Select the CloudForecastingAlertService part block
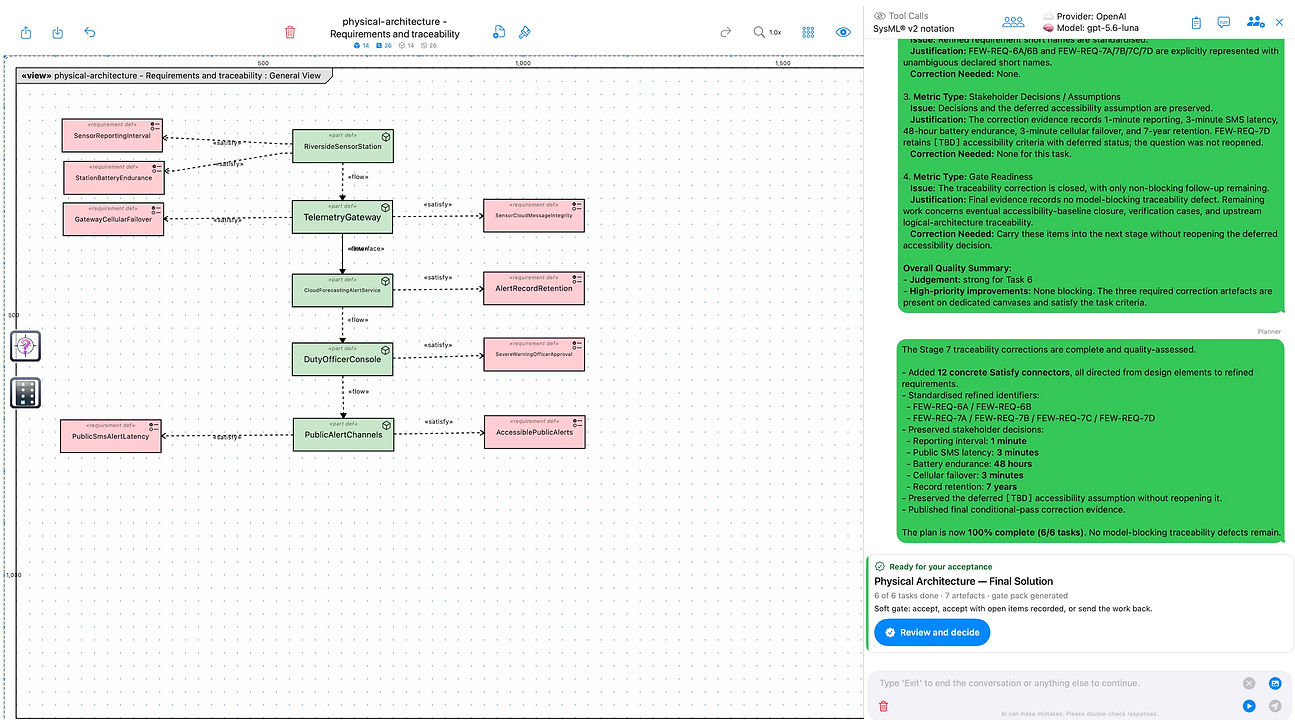1295x720 pixels. point(343,290)
